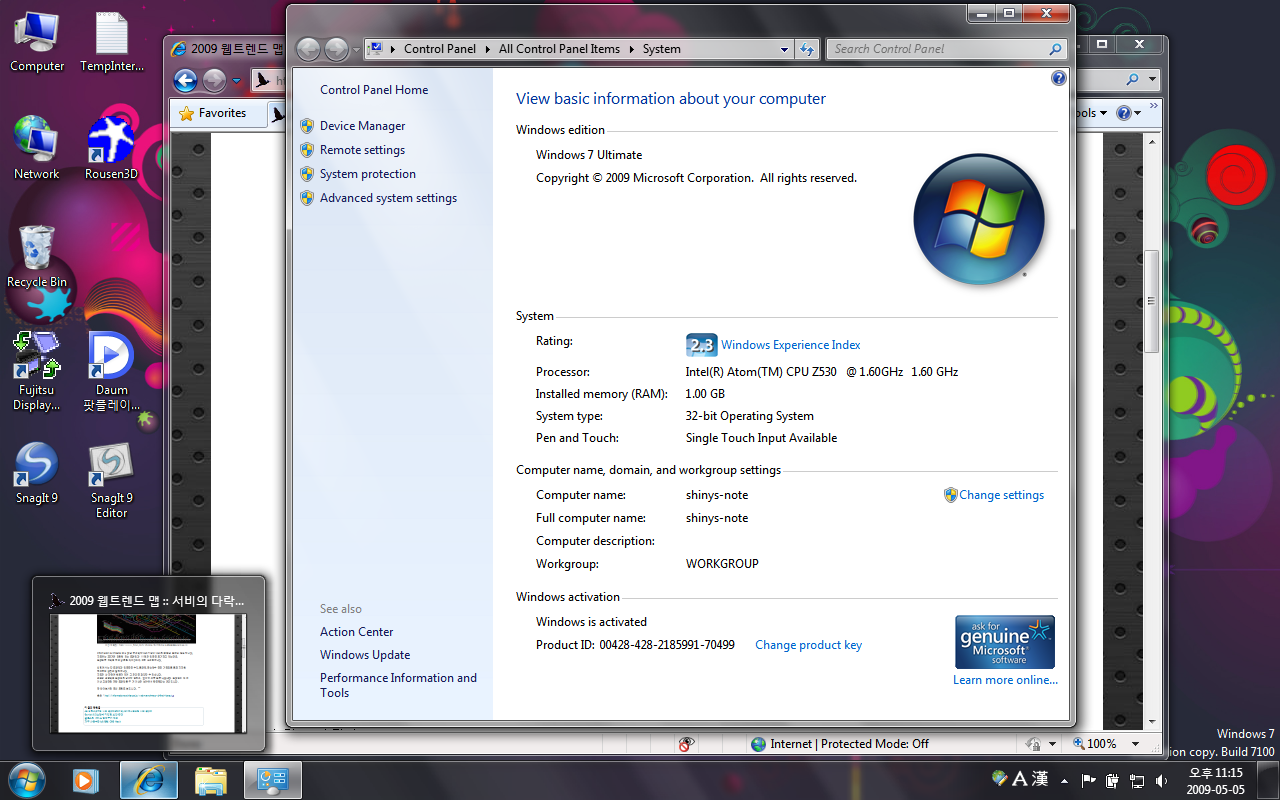
Task: Select System breadcrumb segment
Action: coord(661,49)
